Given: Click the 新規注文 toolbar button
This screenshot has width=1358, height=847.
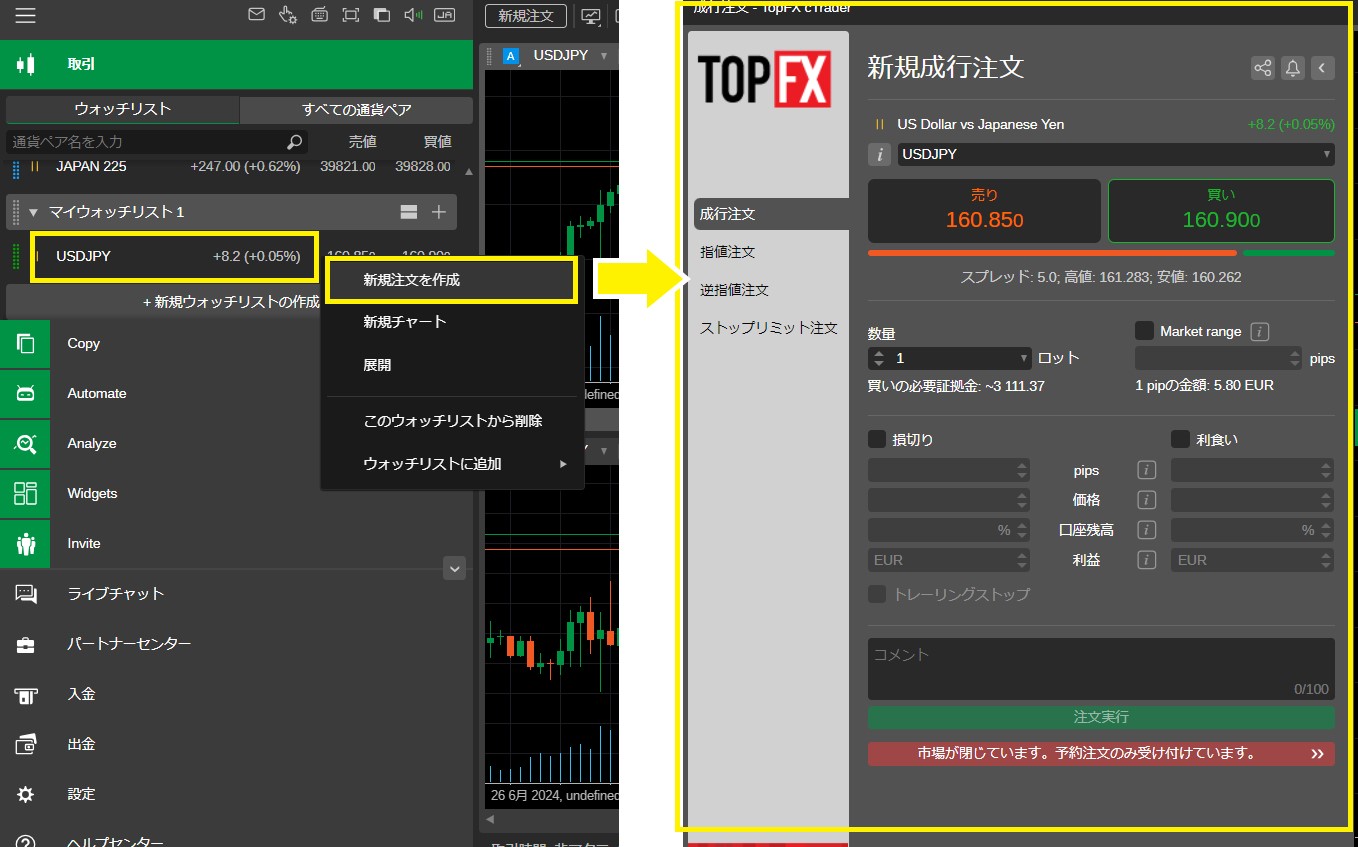Looking at the screenshot, I should [x=526, y=16].
